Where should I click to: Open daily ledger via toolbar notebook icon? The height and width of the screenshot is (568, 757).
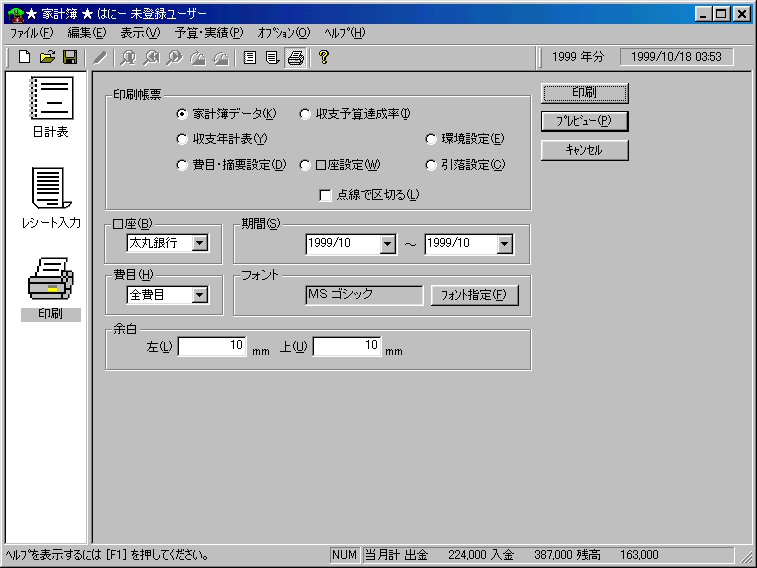click(x=250, y=57)
